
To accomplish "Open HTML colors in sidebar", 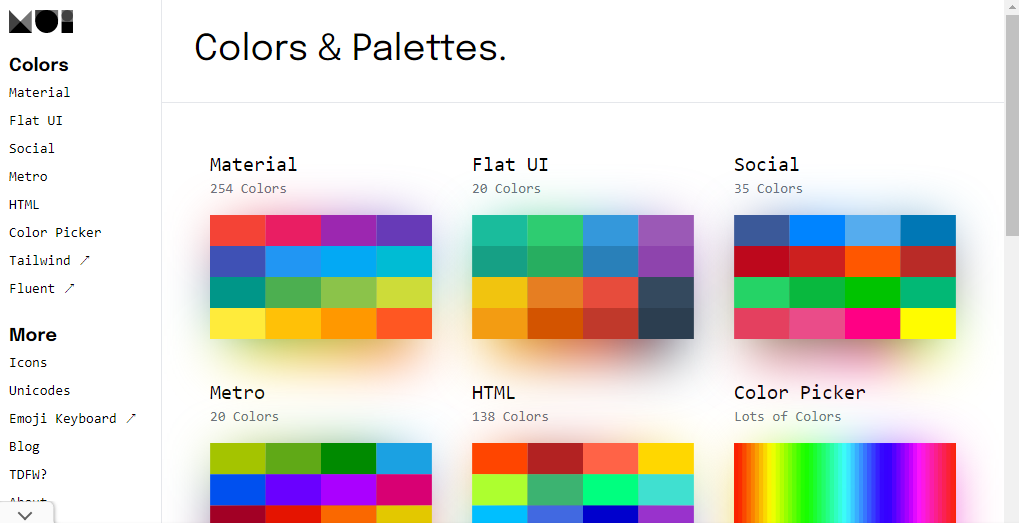I will pyautogui.click(x=24, y=204).
